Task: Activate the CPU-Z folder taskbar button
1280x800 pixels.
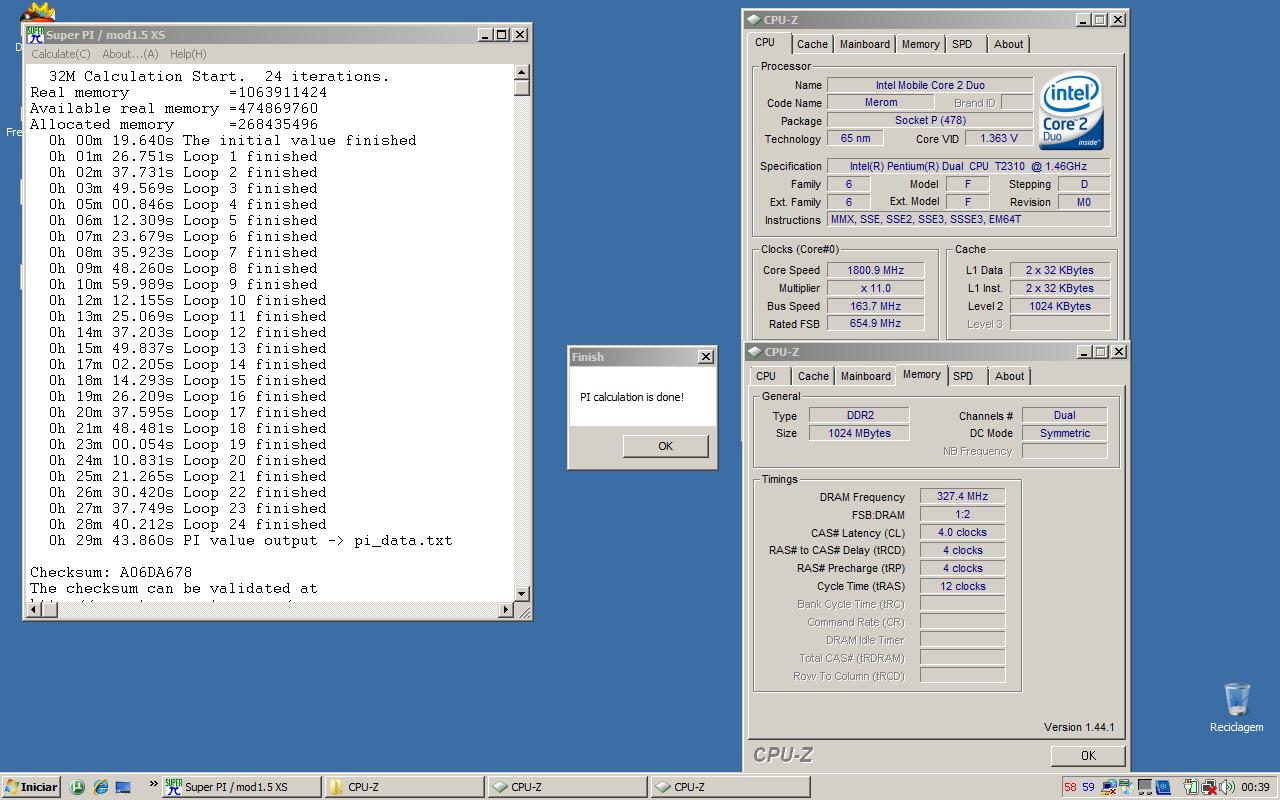Action: coord(405,787)
